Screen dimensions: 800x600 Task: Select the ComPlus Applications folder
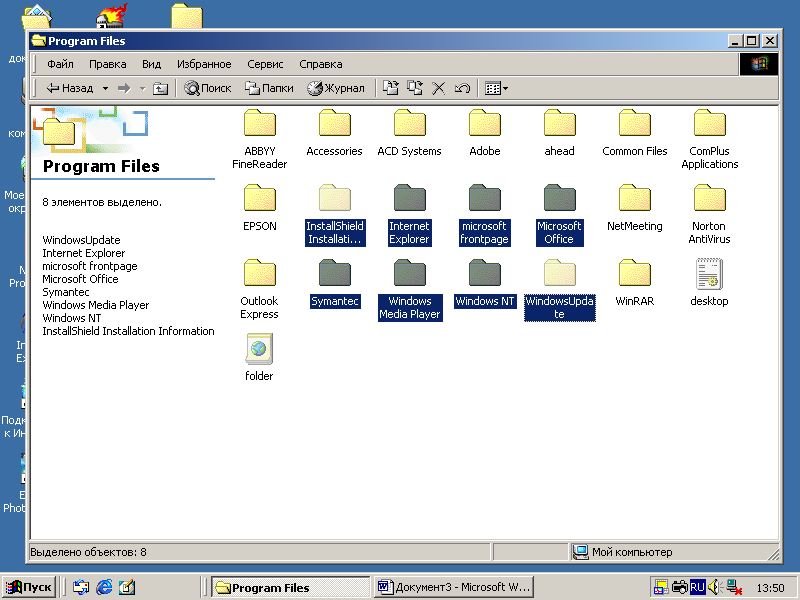[709, 139]
